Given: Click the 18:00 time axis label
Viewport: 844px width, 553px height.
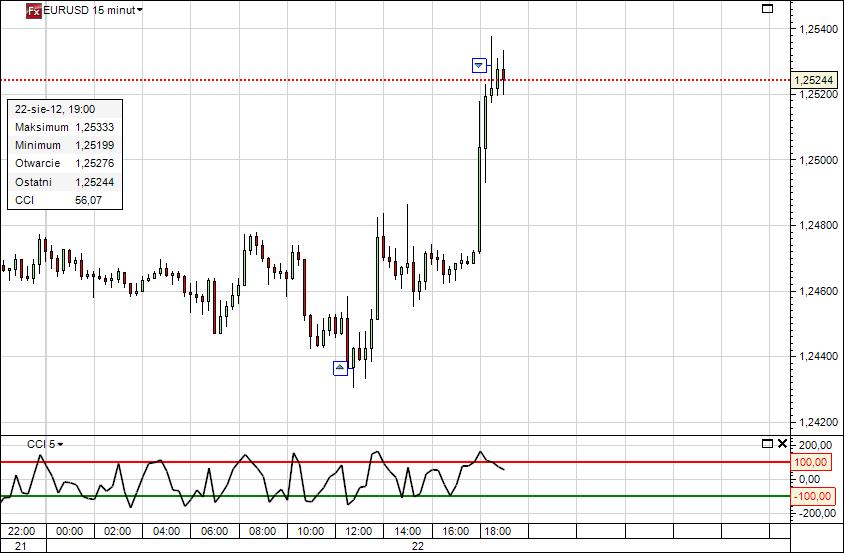Looking at the screenshot, I should [497, 531].
